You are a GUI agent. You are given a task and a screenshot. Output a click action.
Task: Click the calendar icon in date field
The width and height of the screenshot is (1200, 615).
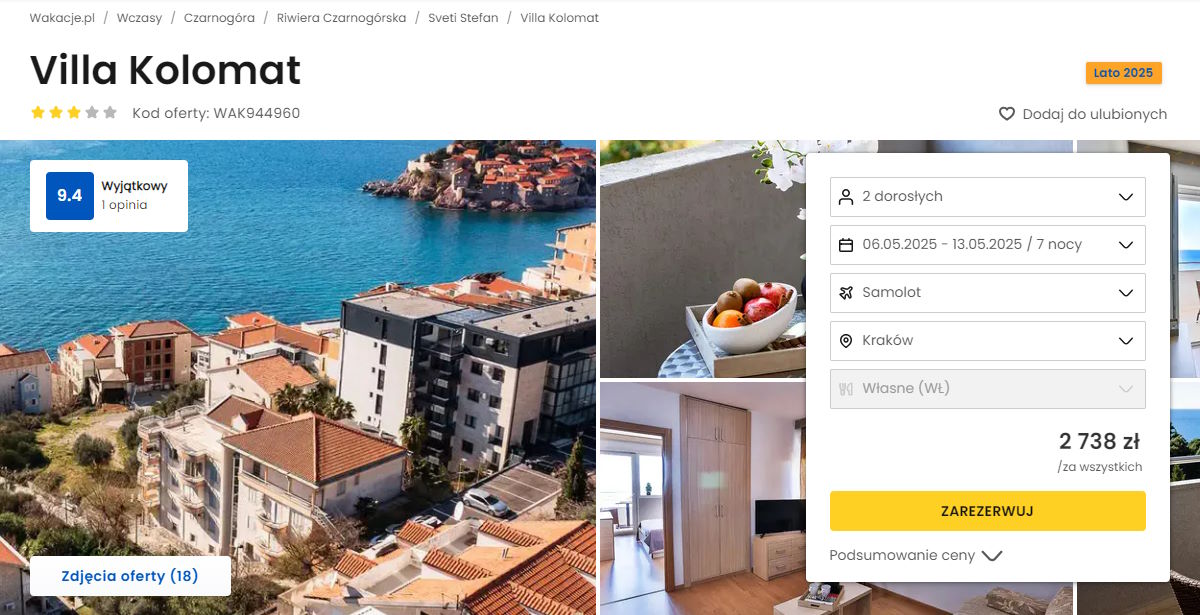[846, 245]
